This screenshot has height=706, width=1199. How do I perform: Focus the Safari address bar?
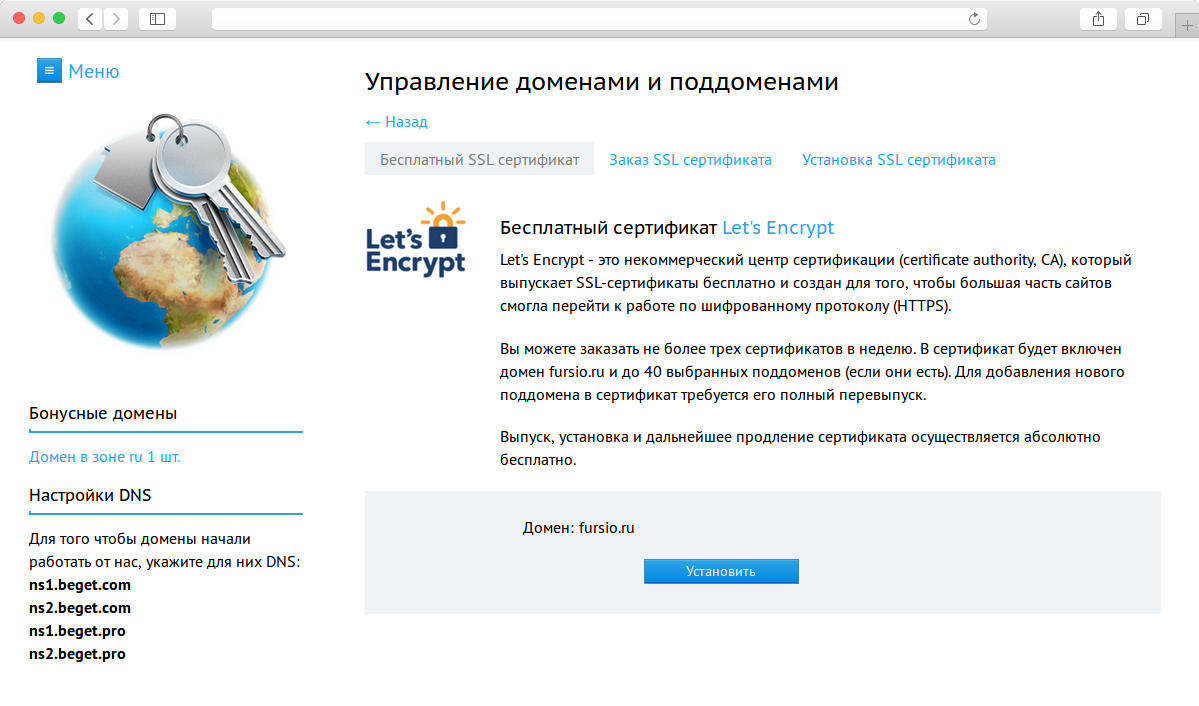pyautogui.click(x=599, y=19)
